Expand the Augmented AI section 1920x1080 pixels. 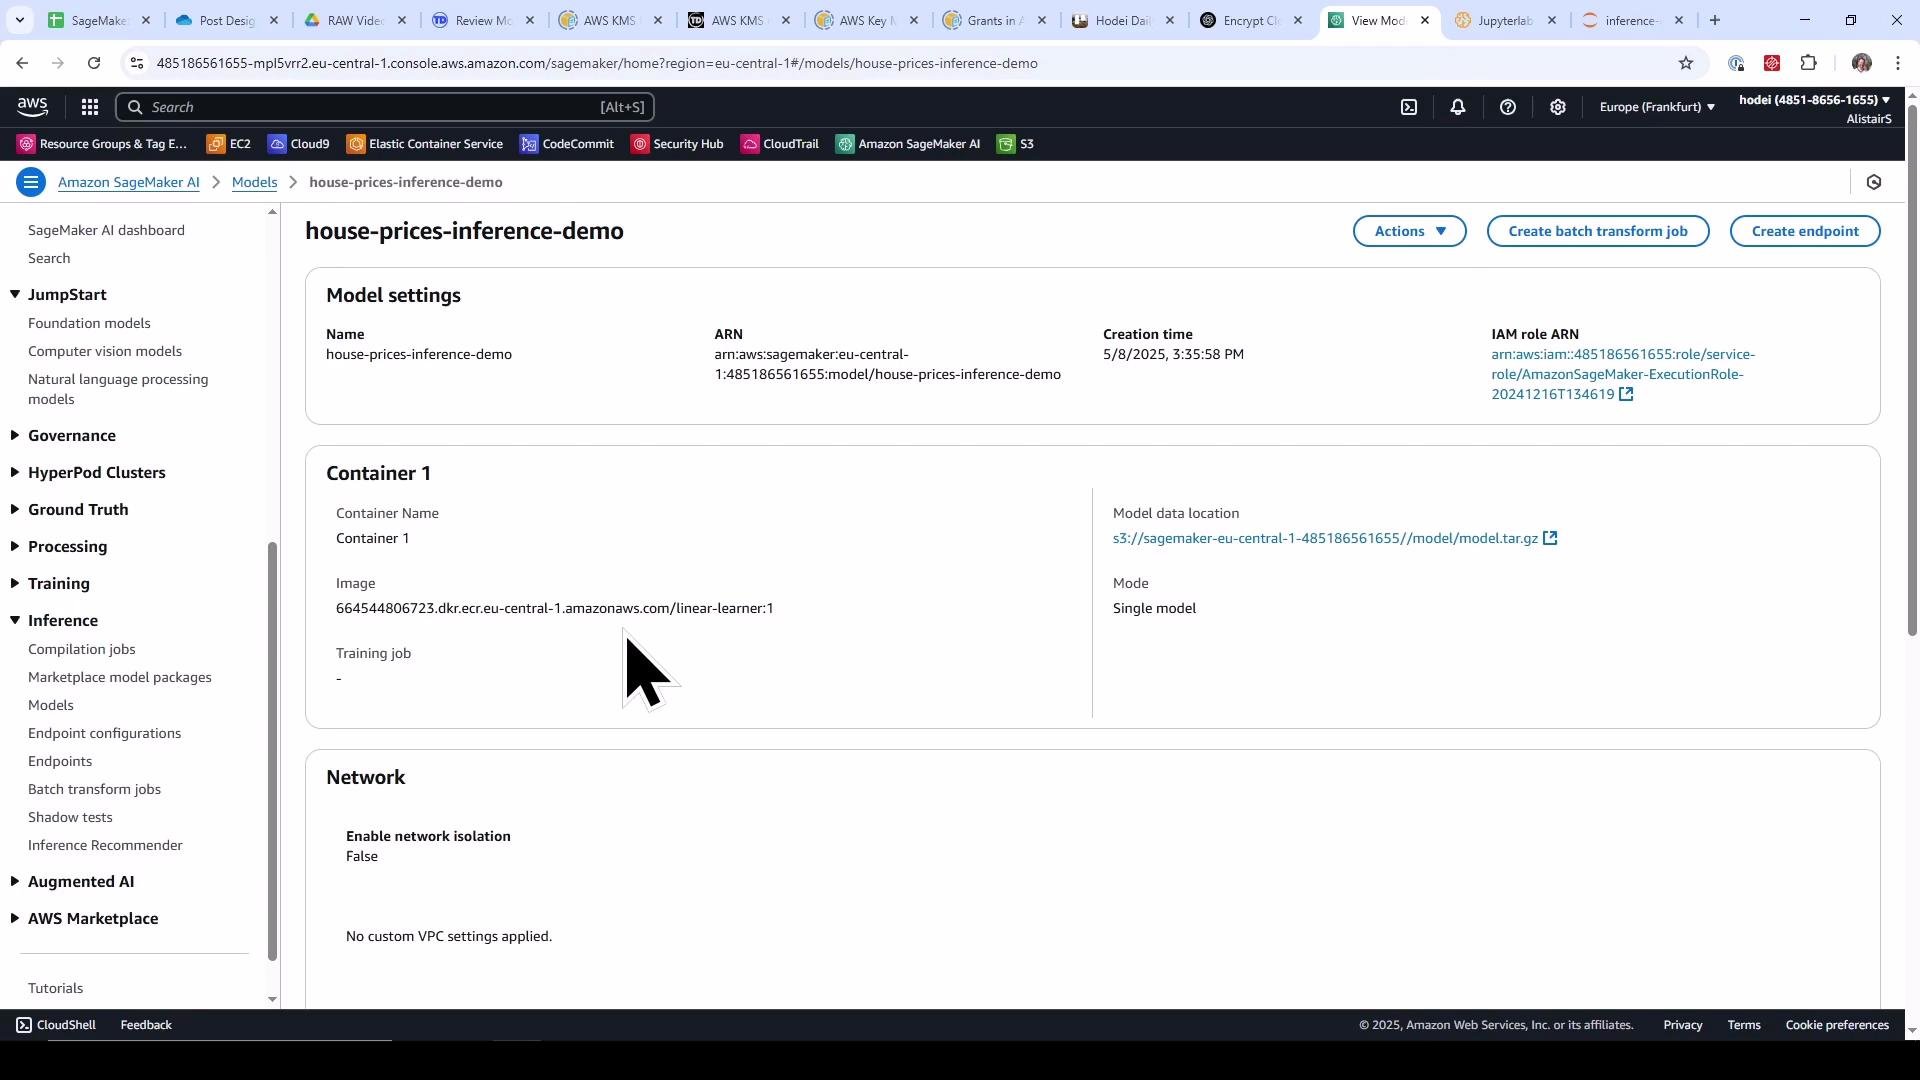click(x=15, y=882)
